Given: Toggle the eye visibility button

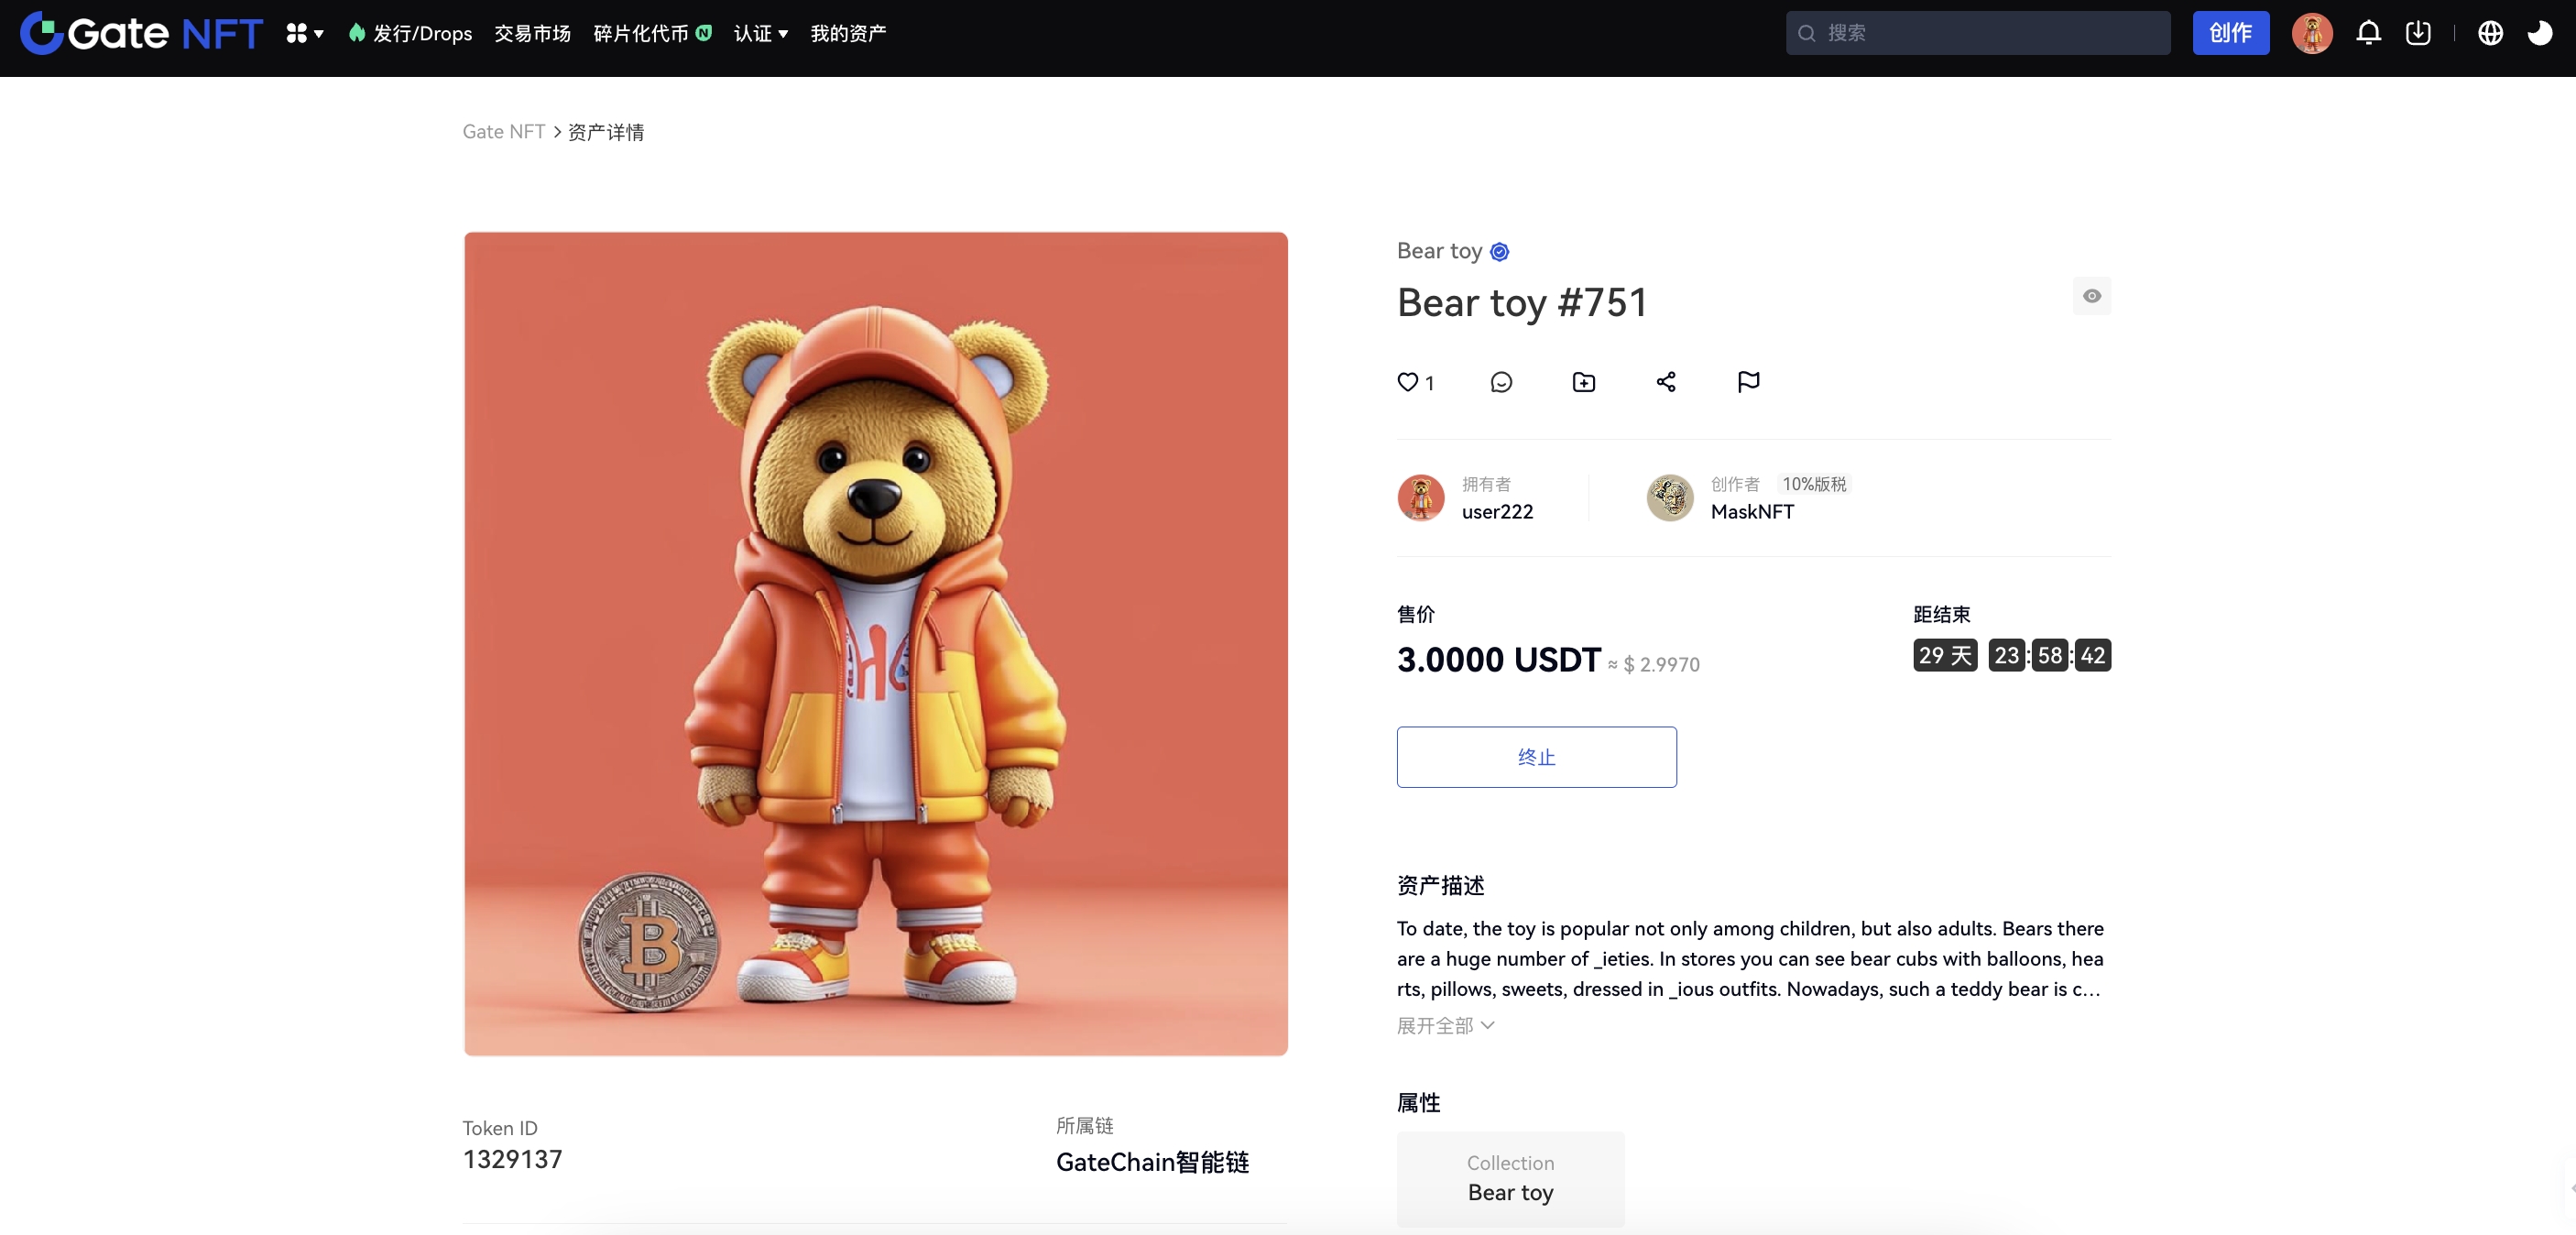Looking at the screenshot, I should [2091, 296].
